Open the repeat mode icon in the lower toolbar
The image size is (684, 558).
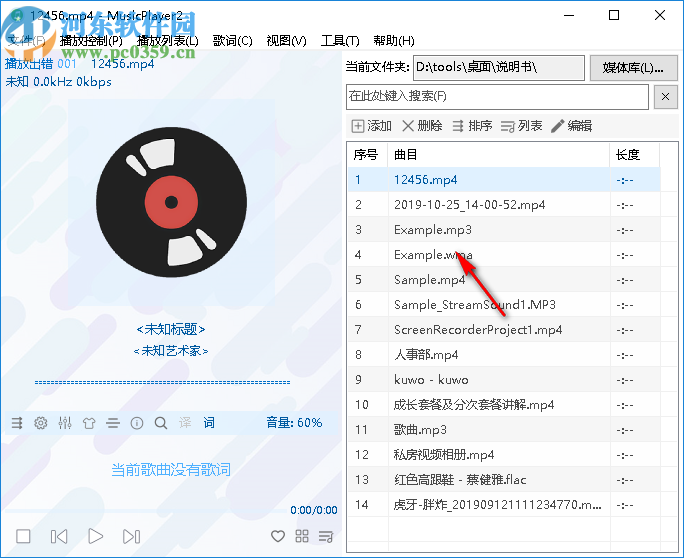[17, 423]
